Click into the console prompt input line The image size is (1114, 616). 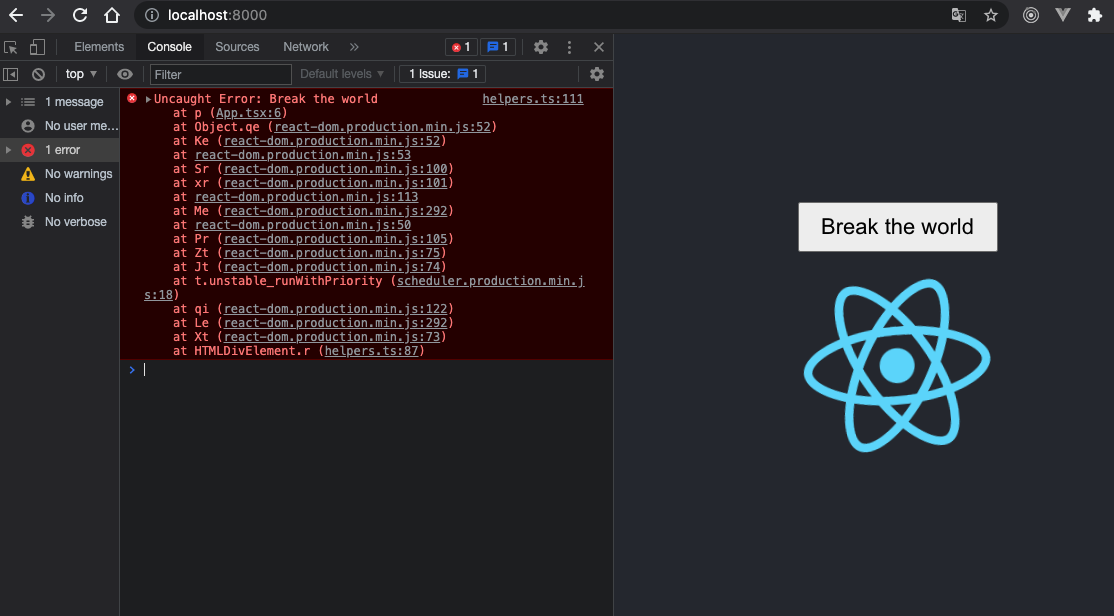[377, 369]
